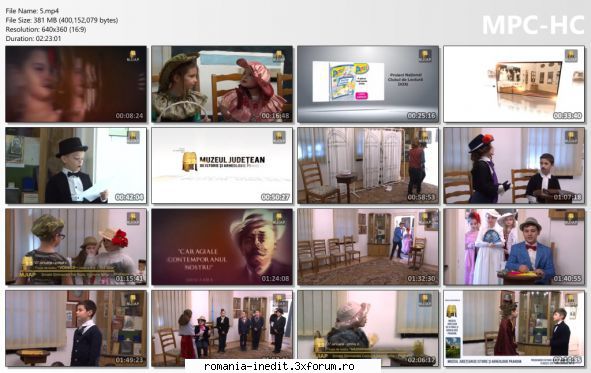This screenshot has width=591, height=373.
Task: Open the frame timestamped 00:58:53
Action: coord(368,165)
